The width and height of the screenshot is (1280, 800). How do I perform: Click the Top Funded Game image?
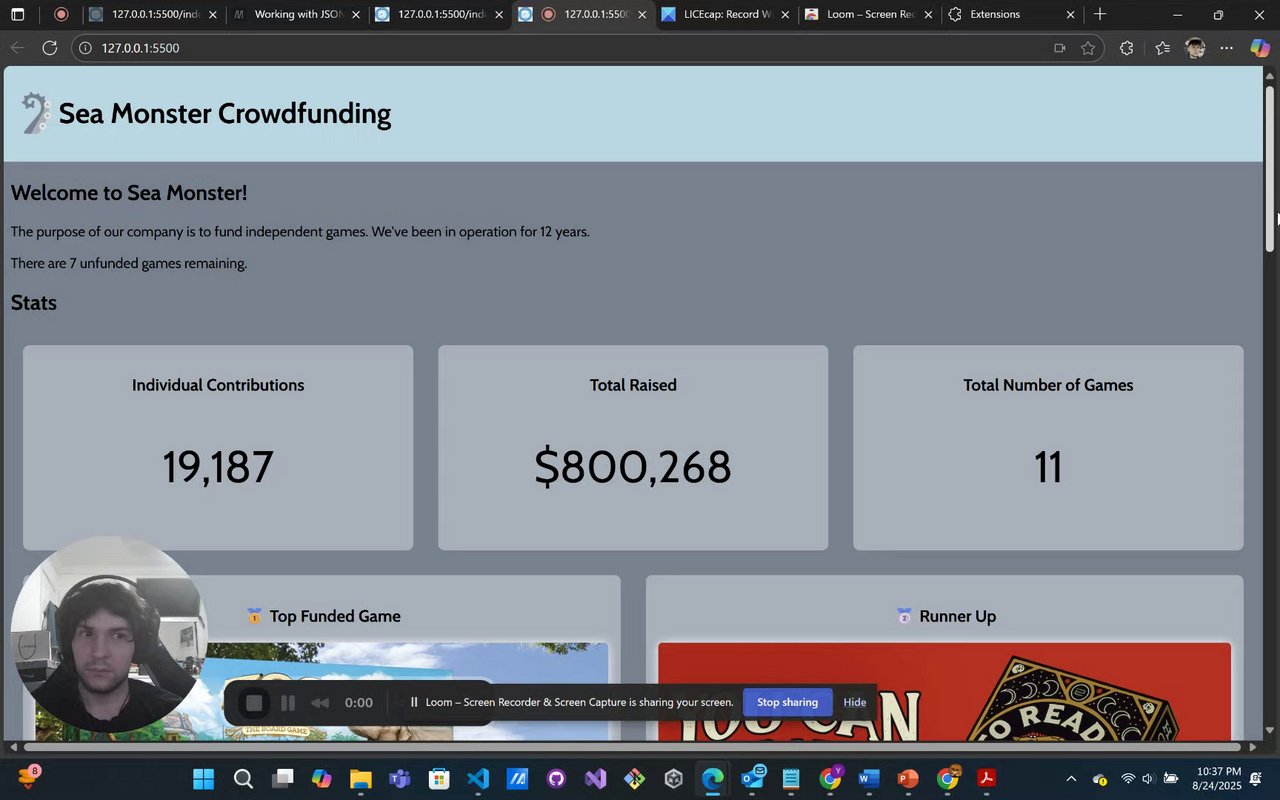[x=322, y=691]
